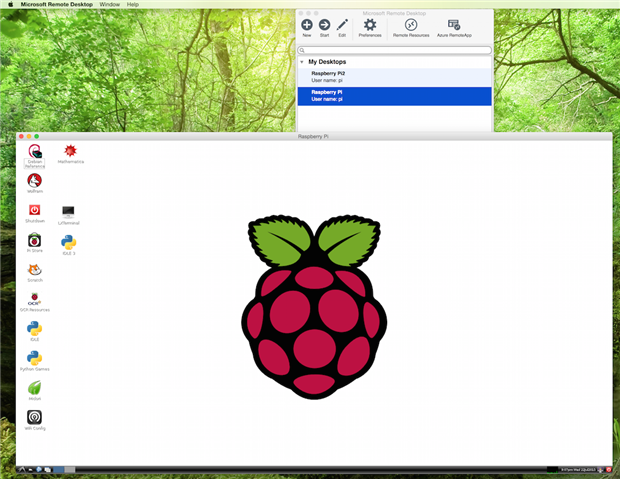
Task: Click the search field in Remote Desktop
Action: pyautogui.click(x=394, y=50)
